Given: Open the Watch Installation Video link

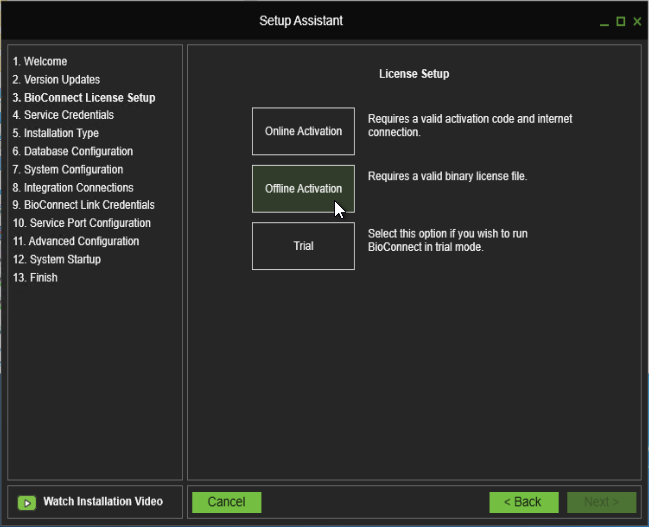Looking at the screenshot, I should 102,501.
